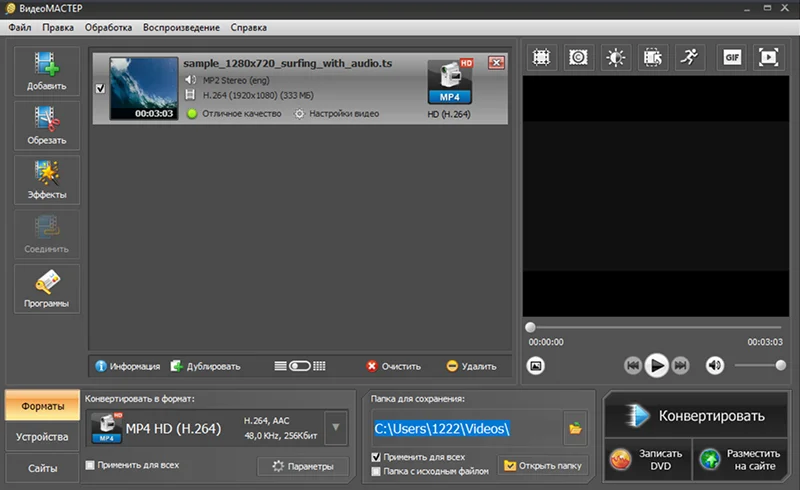Click Разместить на сайте button

(x=741, y=459)
